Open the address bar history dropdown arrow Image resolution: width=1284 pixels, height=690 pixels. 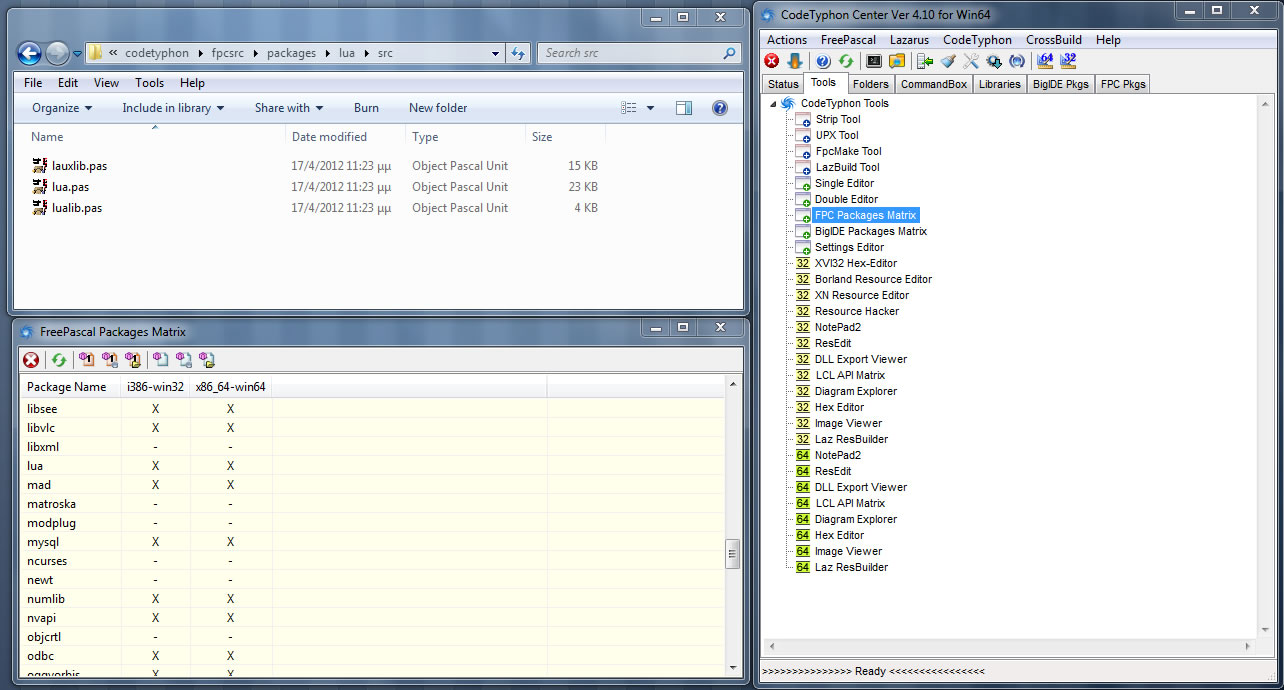(x=495, y=53)
